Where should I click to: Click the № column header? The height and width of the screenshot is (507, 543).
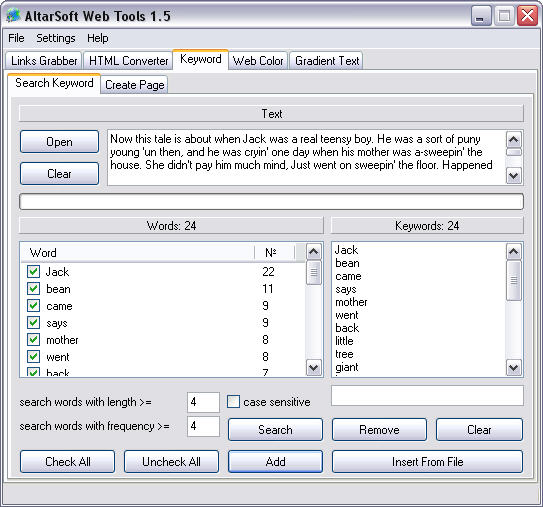coord(275,252)
